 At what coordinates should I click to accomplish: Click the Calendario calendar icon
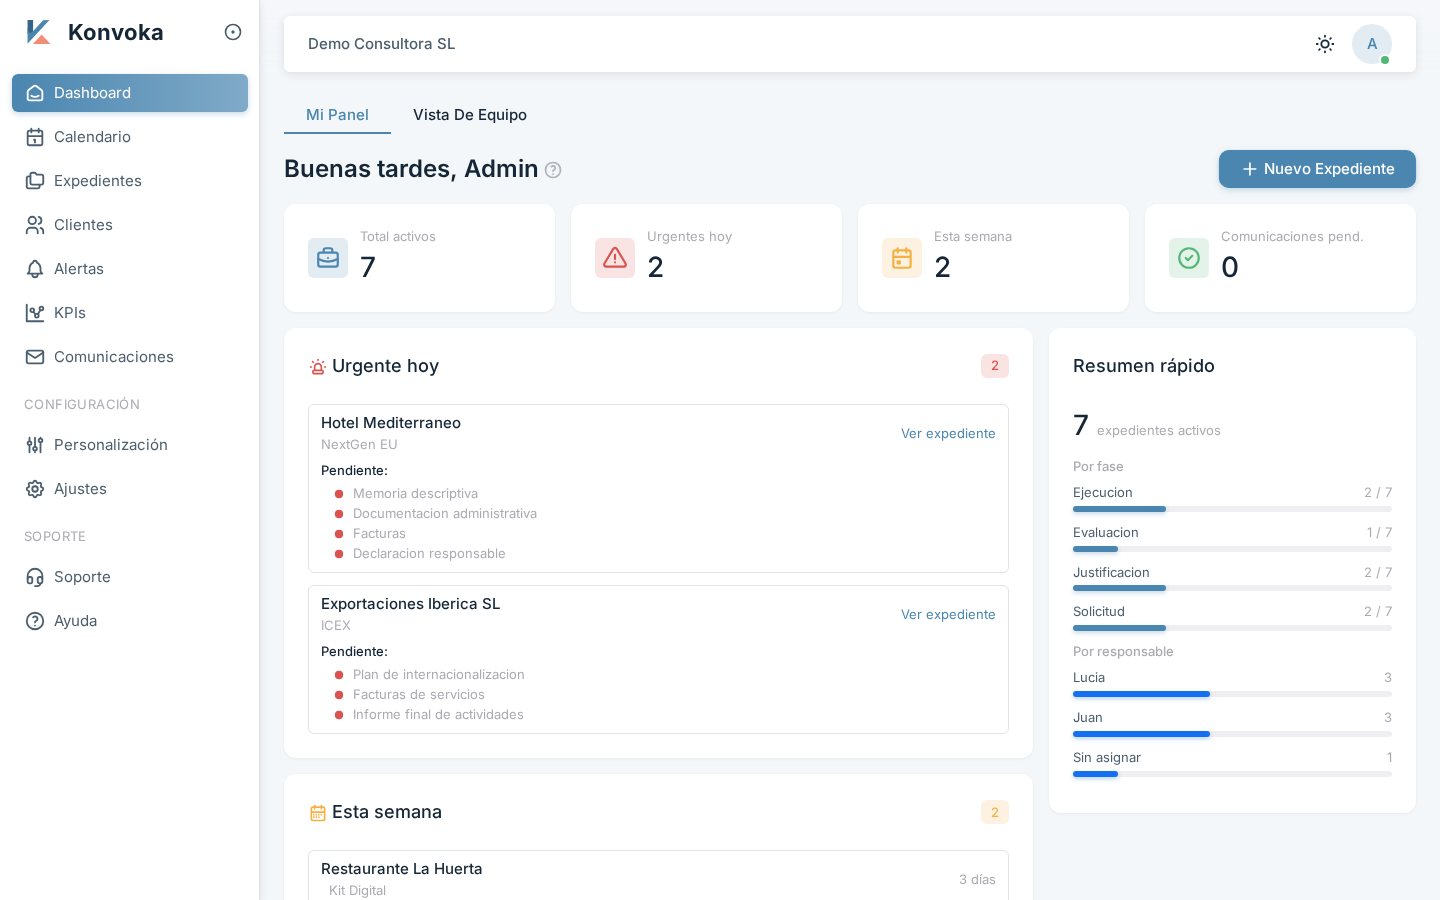(35, 137)
